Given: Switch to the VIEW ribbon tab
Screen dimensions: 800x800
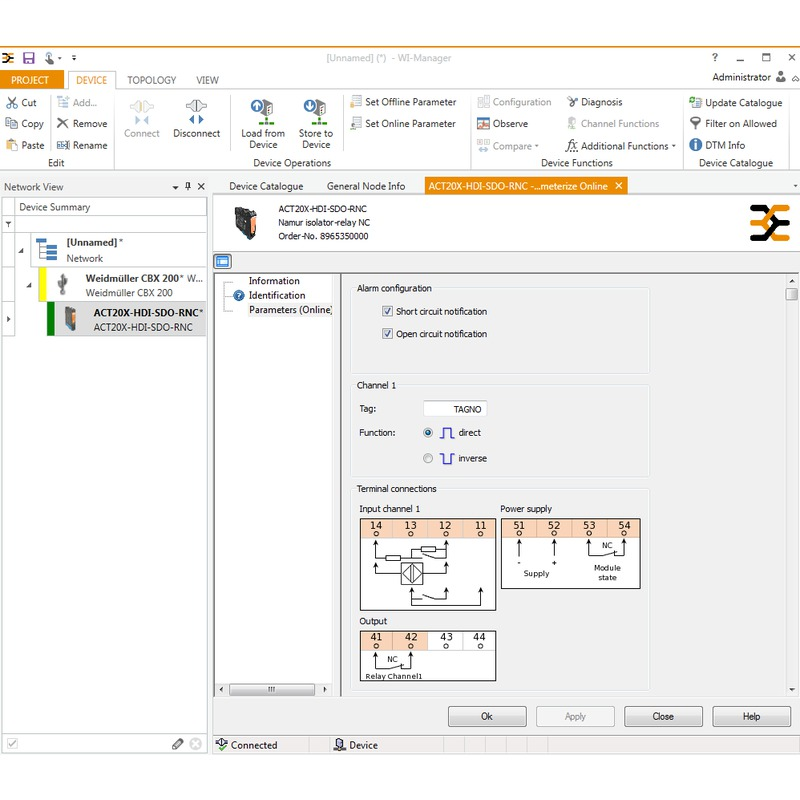Looking at the screenshot, I should pyautogui.click(x=207, y=80).
